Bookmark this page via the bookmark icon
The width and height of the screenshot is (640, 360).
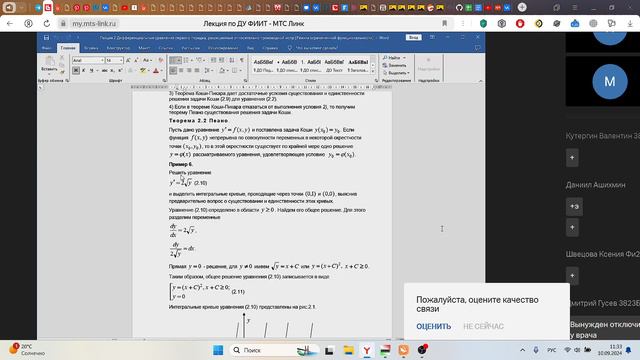pyautogui.click(x=444, y=24)
